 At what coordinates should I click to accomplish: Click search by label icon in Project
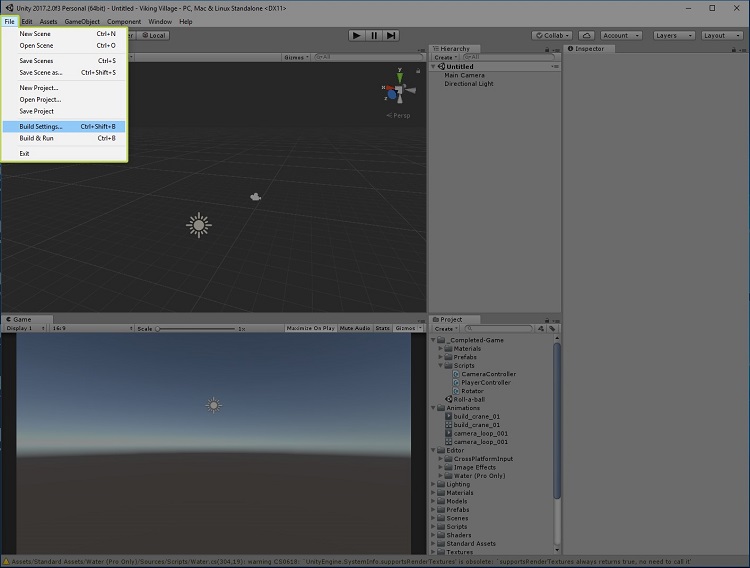tap(551, 328)
